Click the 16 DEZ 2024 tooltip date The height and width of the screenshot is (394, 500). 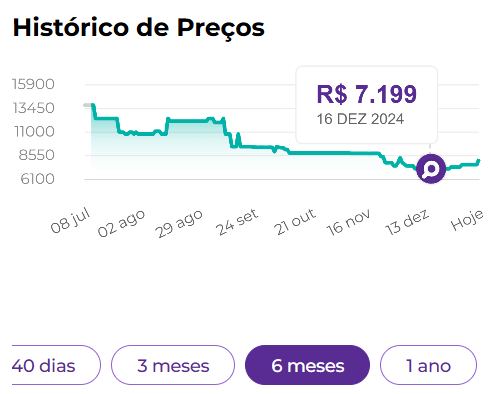click(x=360, y=119)
